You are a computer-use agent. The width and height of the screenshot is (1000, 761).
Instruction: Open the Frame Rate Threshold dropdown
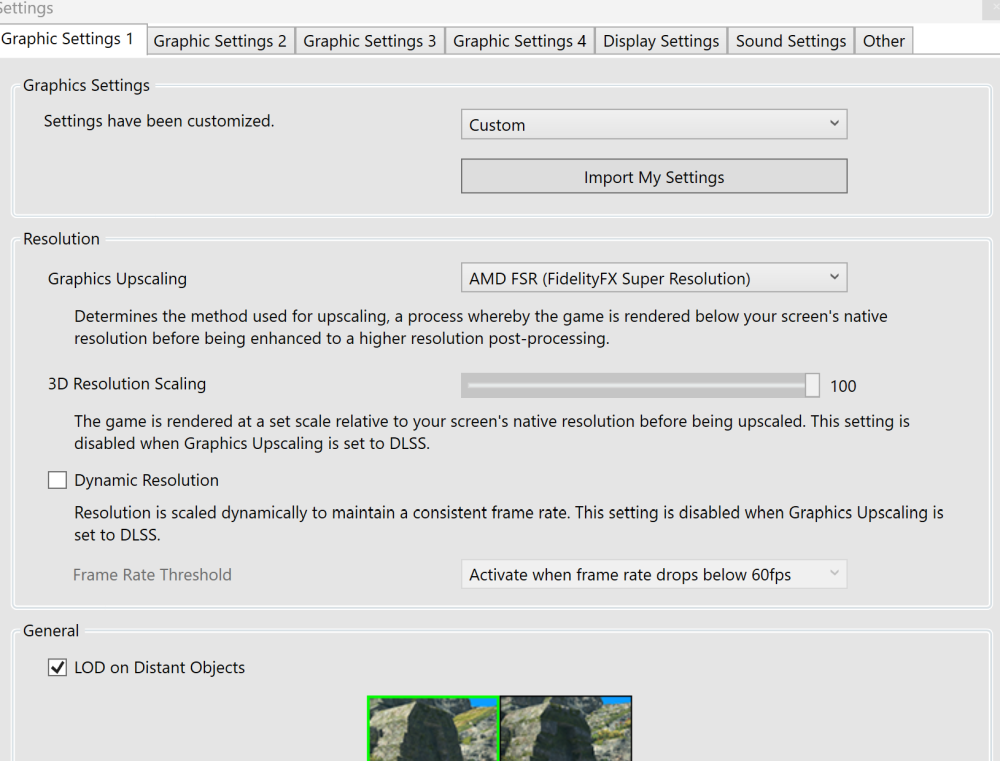(x=654, y=575)
